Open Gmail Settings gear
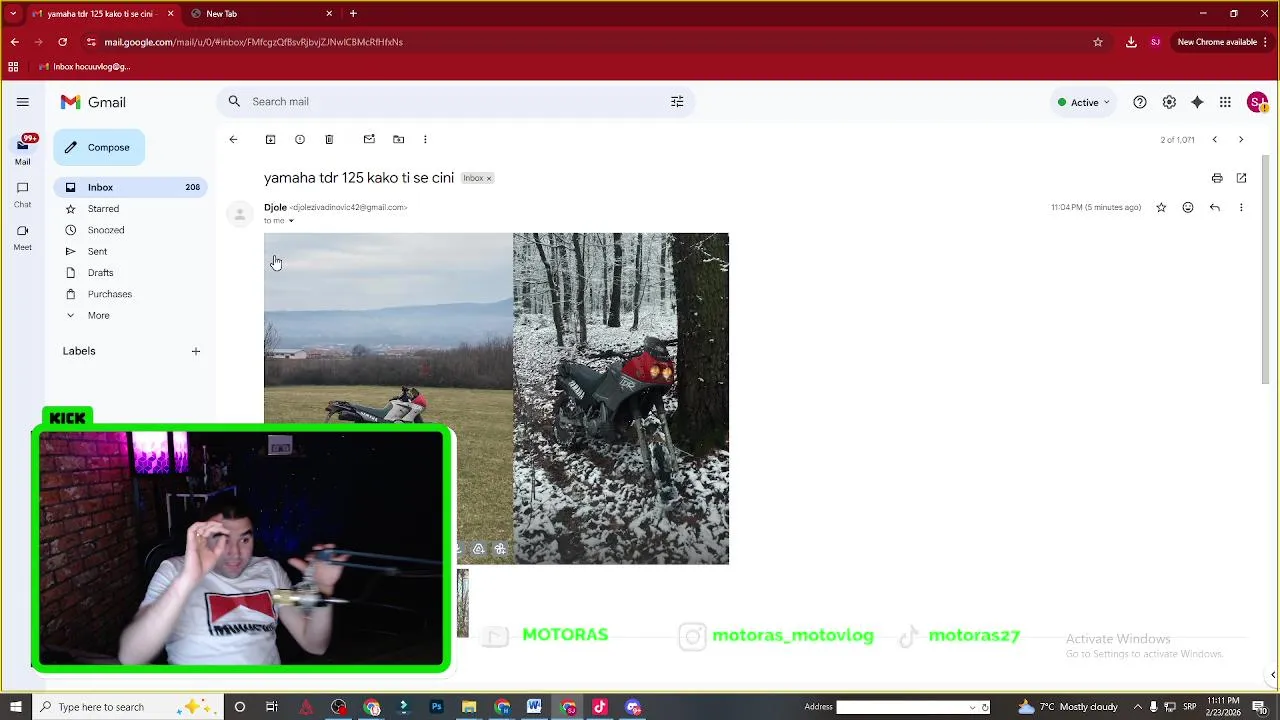The image size is (1280, 720). click(1169, 102)
